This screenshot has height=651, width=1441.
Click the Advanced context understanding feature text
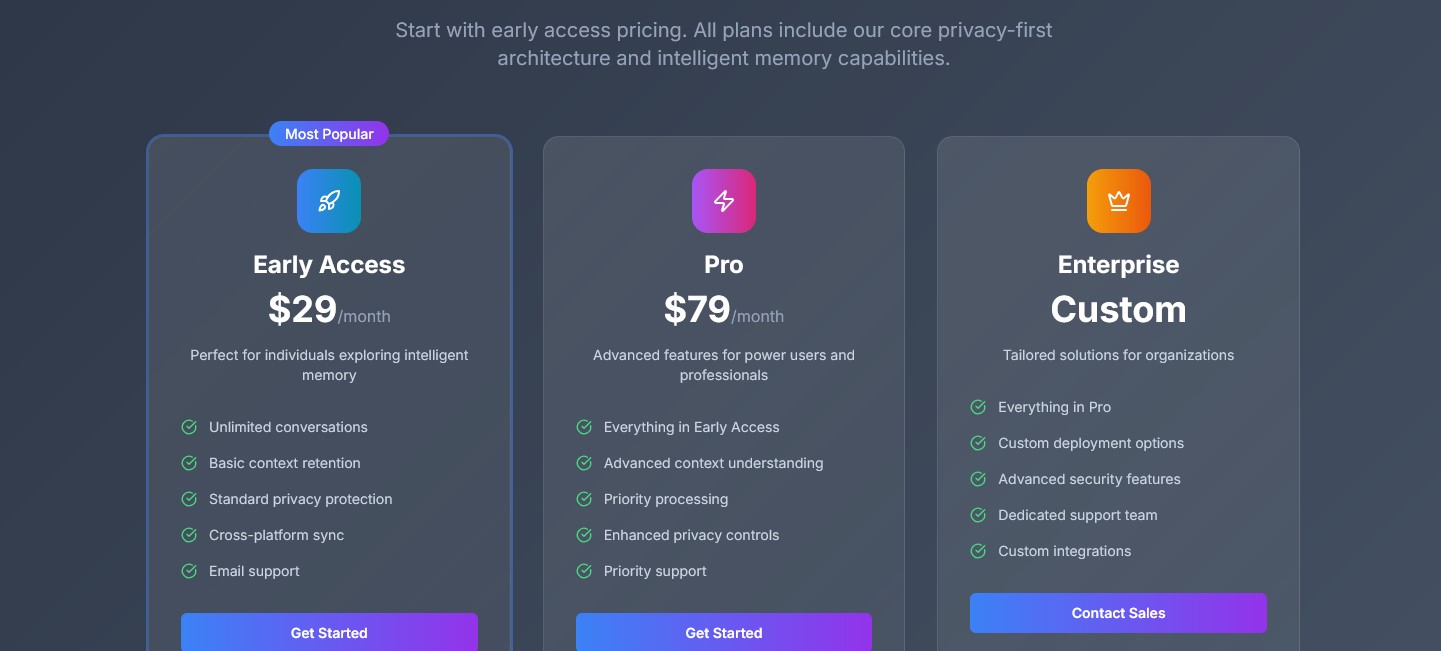713,463
